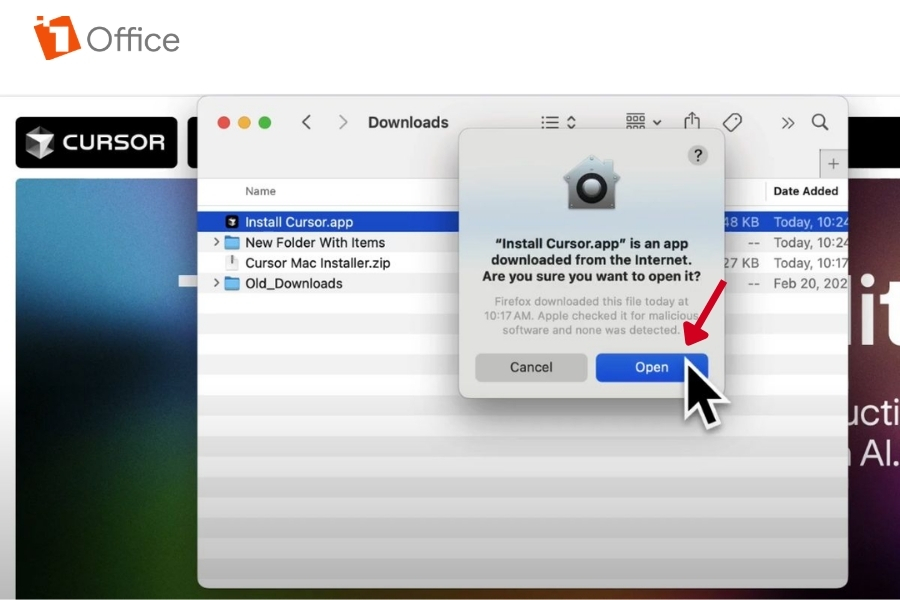Screen dimensions: 900x600
Task: Cancel the app open warning dialog
Action: tap(531, 367)
